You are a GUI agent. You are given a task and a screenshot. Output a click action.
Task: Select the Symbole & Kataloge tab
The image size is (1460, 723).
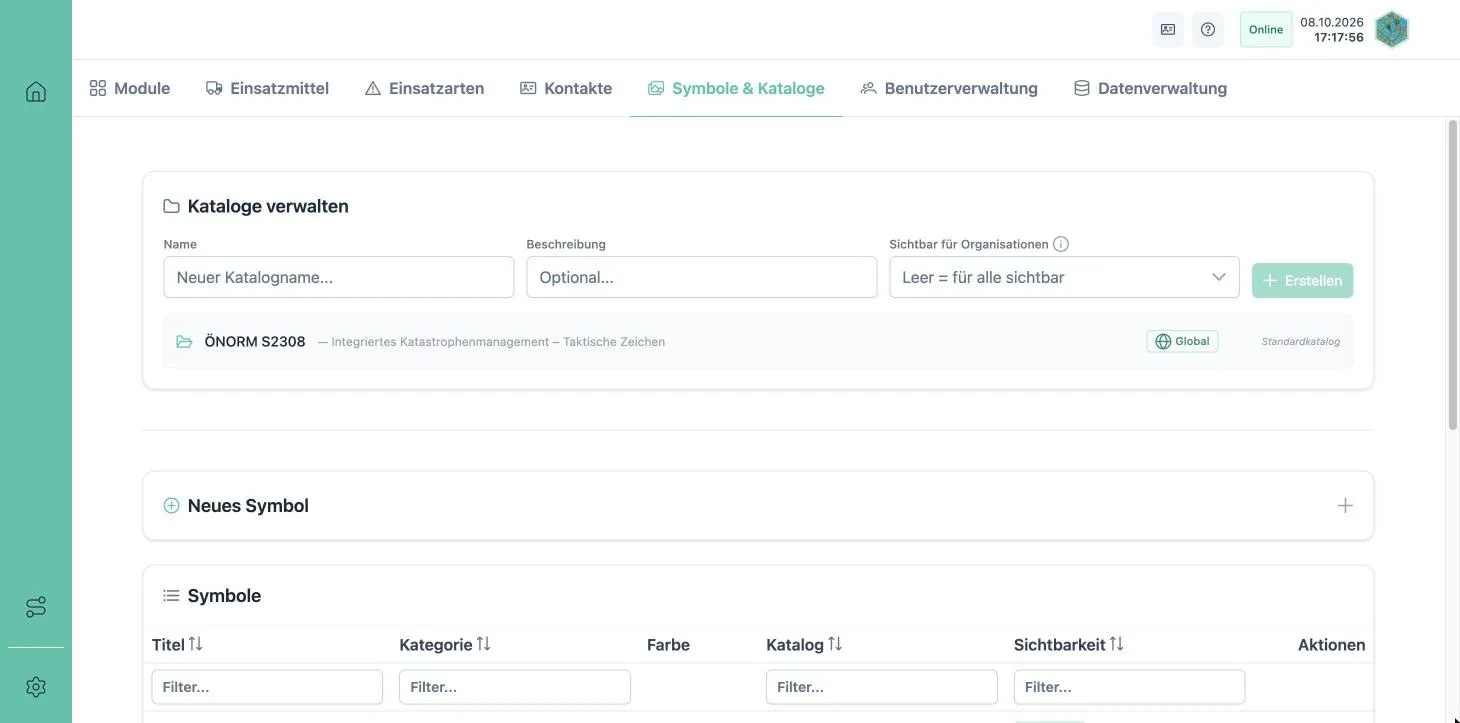[736, 88]
